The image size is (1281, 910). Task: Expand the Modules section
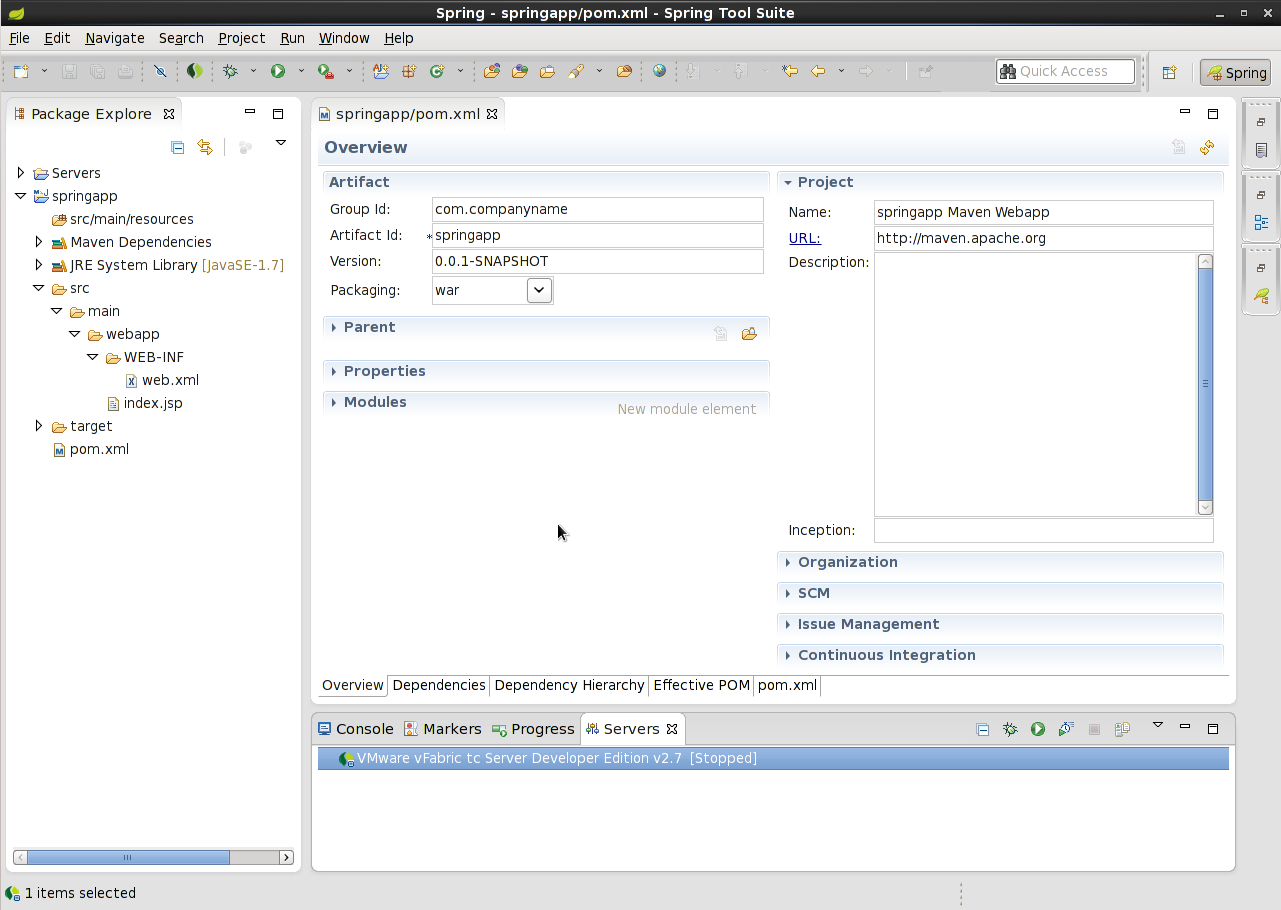[334, 402]
